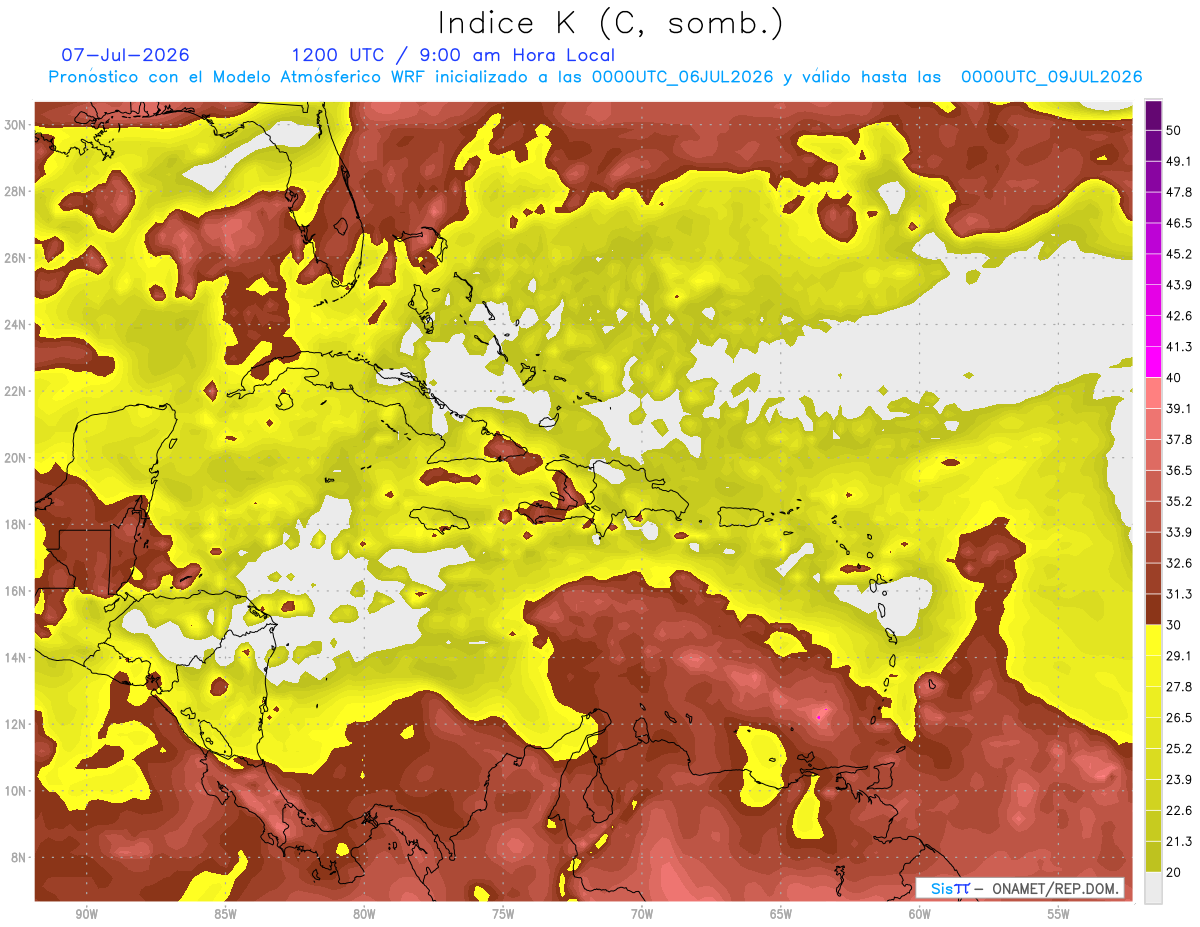The height and width of the screenshot is (927, 1200).
Task: Click the colorbar label '35.2'
Action: point(1179,502)
